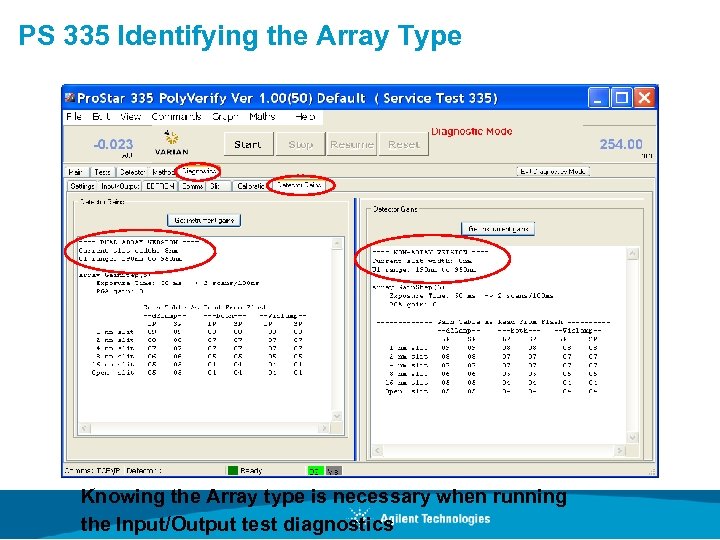Click right panel vertical scrollbar up arrow
The width and height of the screenshot is (720, 540).
632,253
